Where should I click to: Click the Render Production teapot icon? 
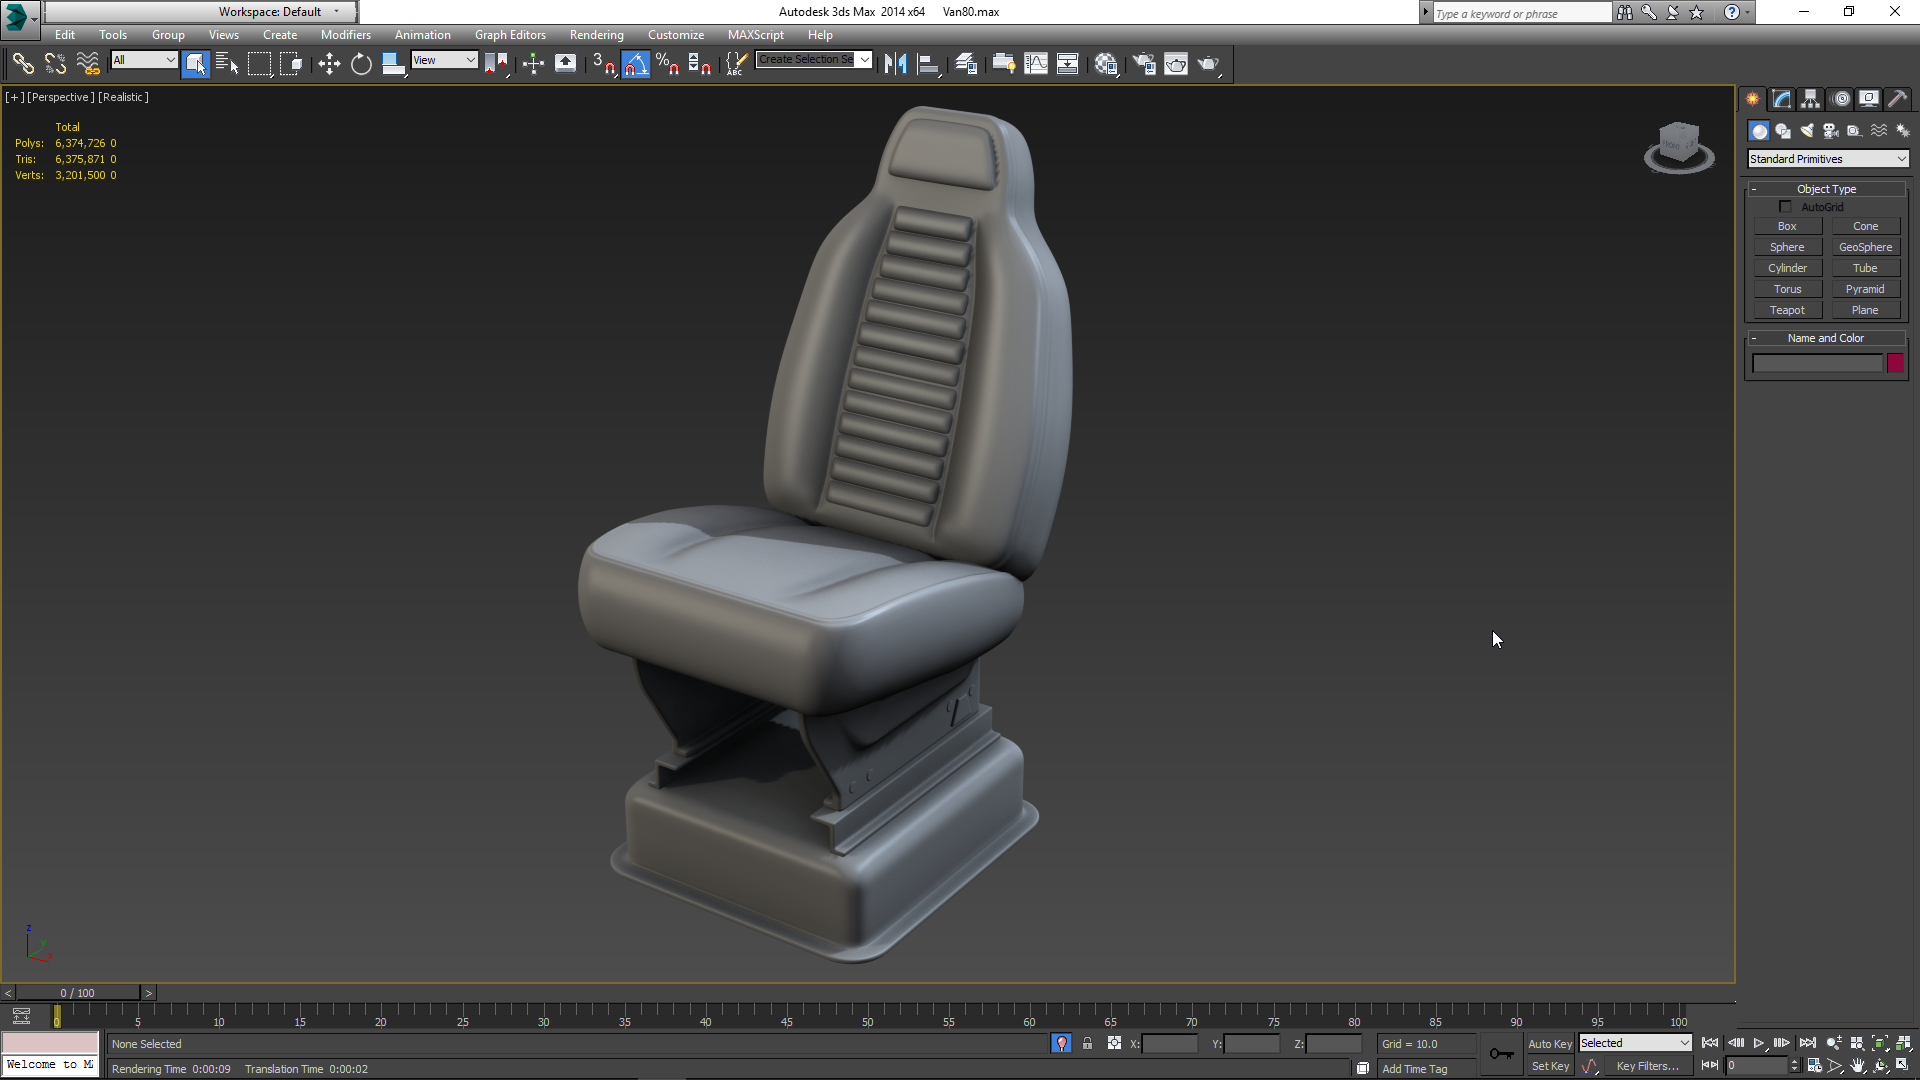point(1209,64)
